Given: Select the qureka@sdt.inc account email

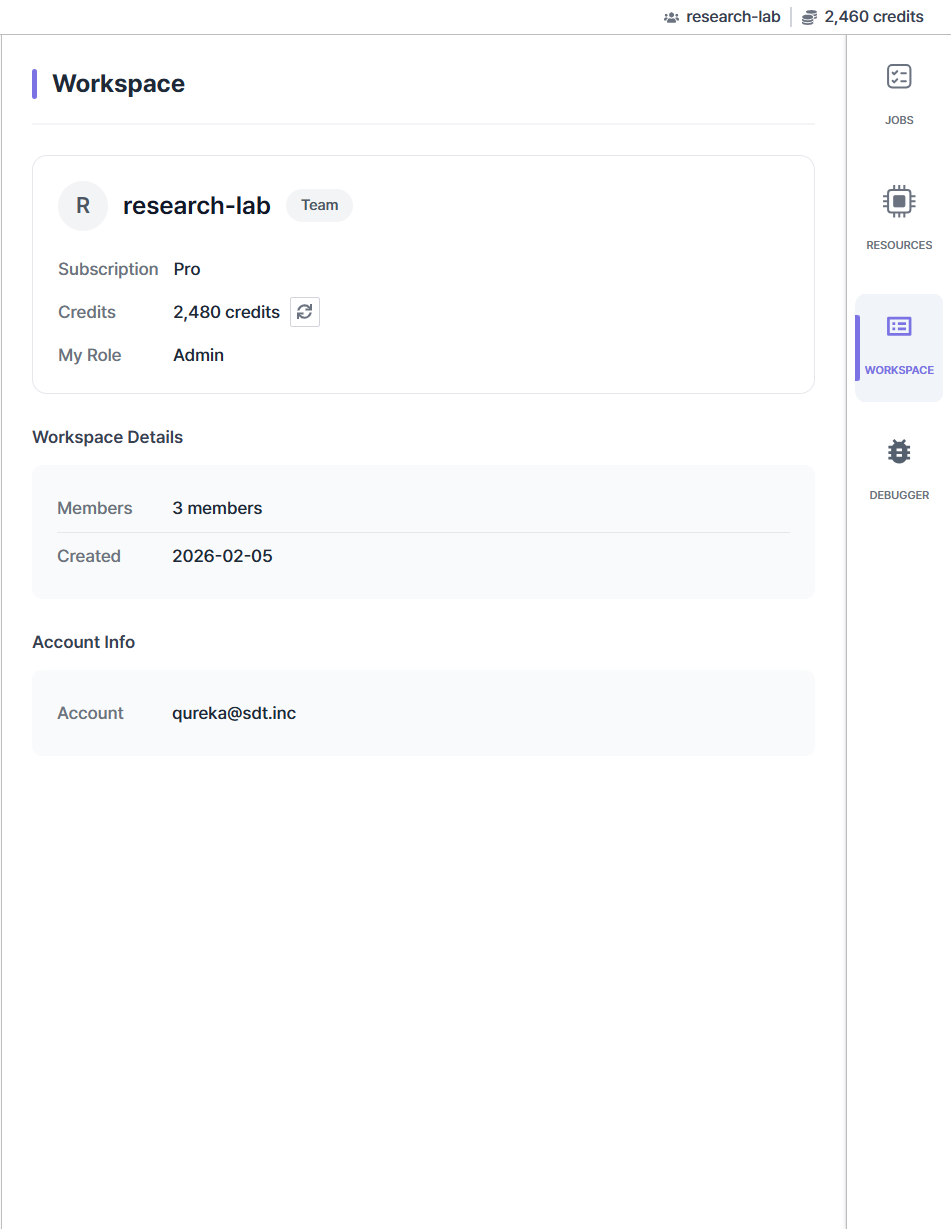Looking at the screenshot, I should pyautogui.click(x=234, y=713).
